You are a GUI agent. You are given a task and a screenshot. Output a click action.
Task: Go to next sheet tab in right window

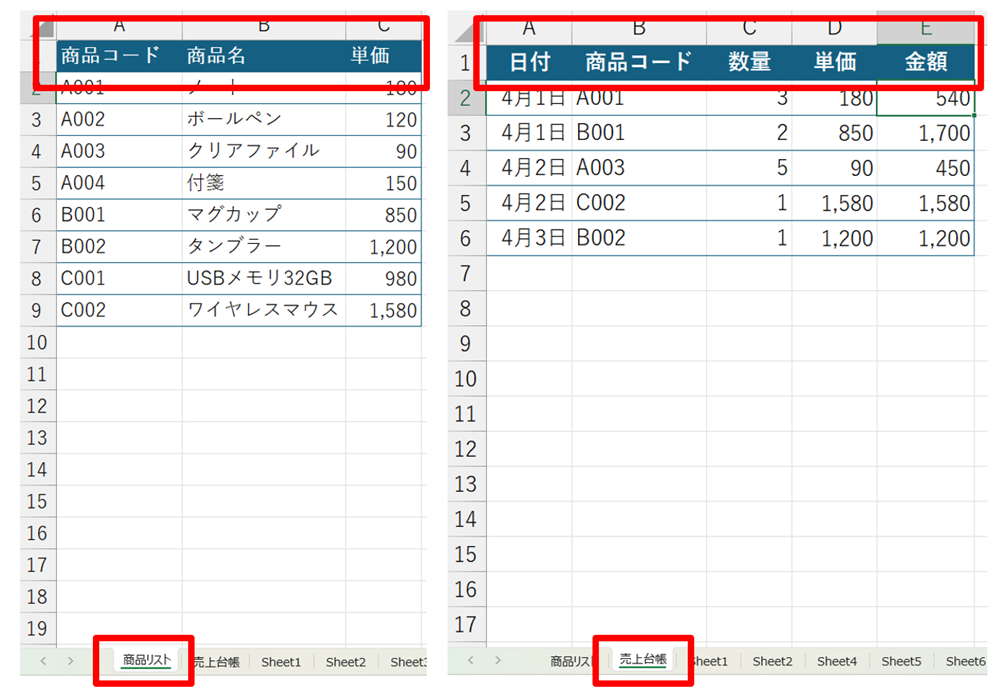click(x=497, y=660)
